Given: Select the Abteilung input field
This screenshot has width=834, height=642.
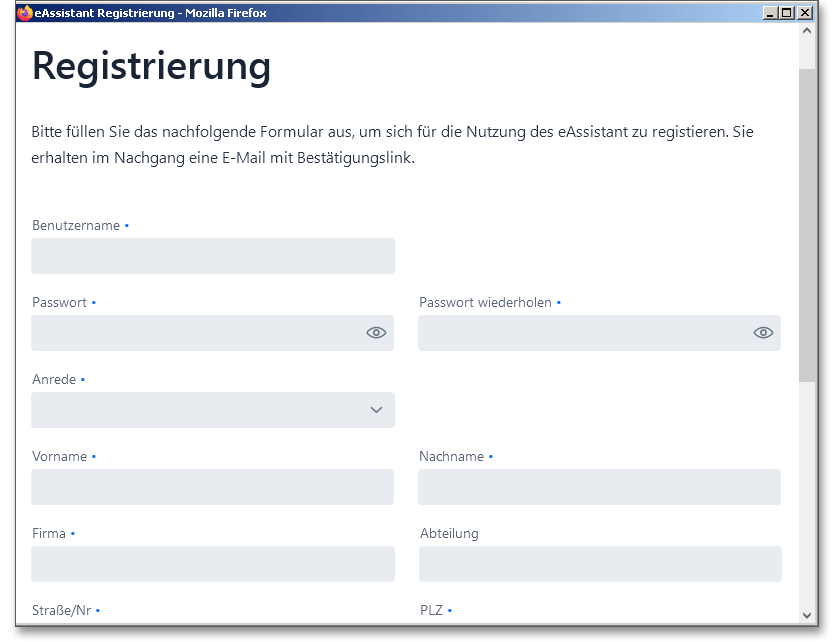Looking at the screenshot, I should click(x=599, y=564).
